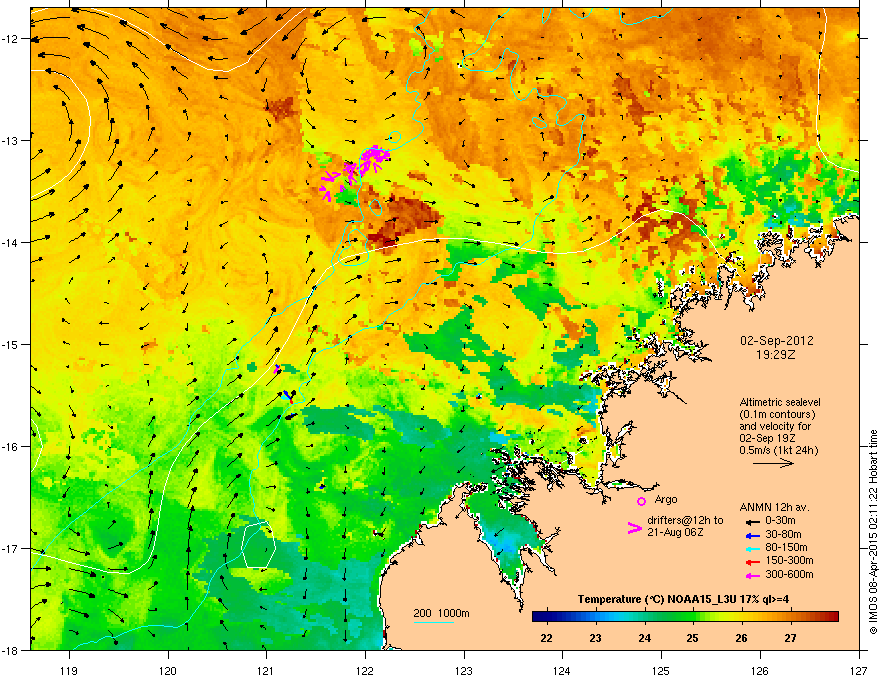Click the '150-300m' depth label
The width and height of the screenshot is (880, 680).
tap(789, 560)
